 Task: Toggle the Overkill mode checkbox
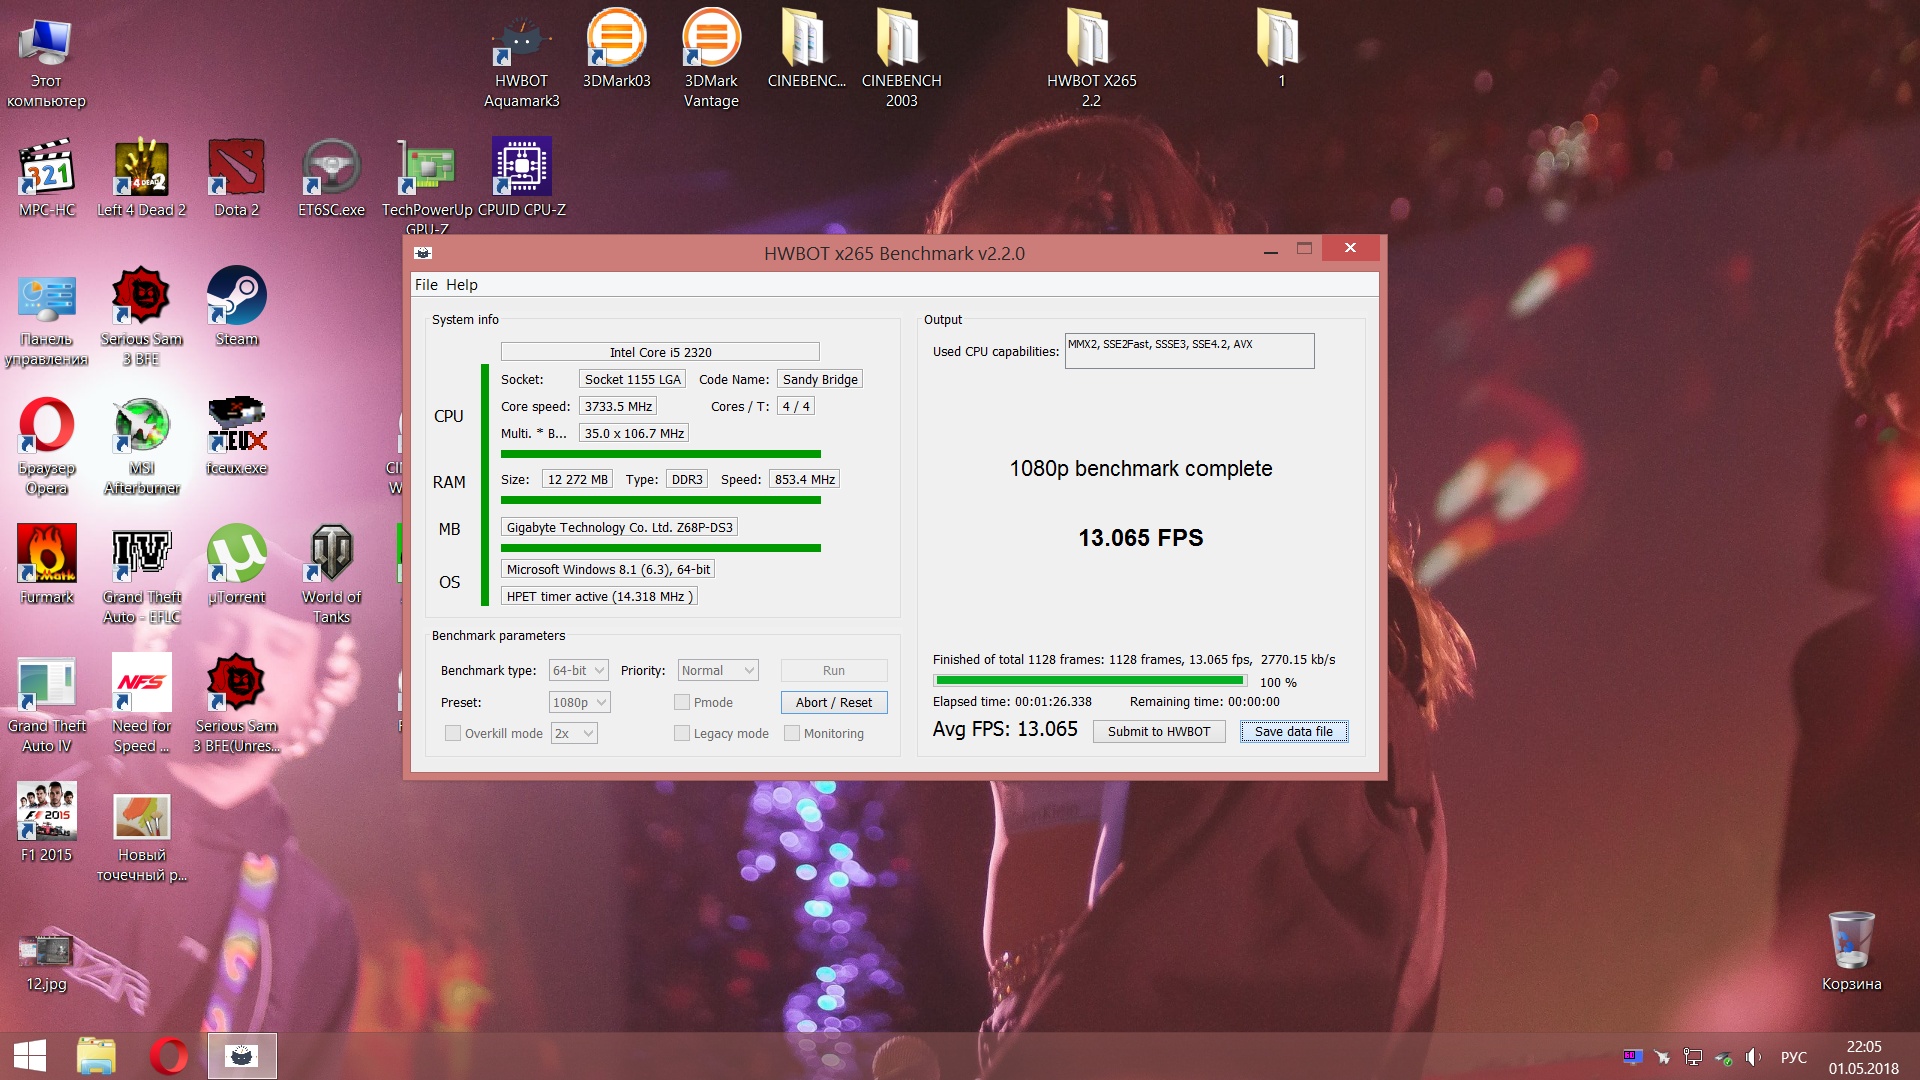(x=453, y=733)
